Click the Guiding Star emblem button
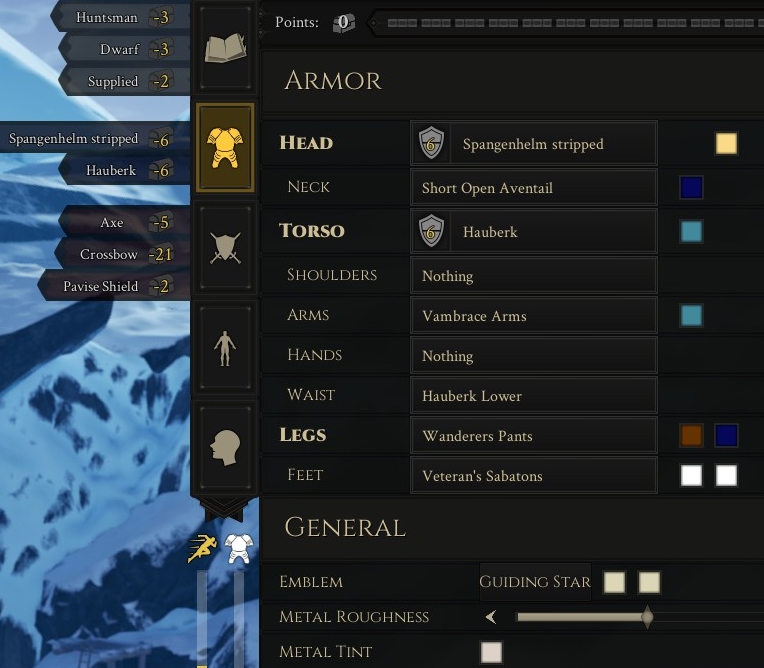This screenshot has height=668, width=764. [x=535, y=582]
